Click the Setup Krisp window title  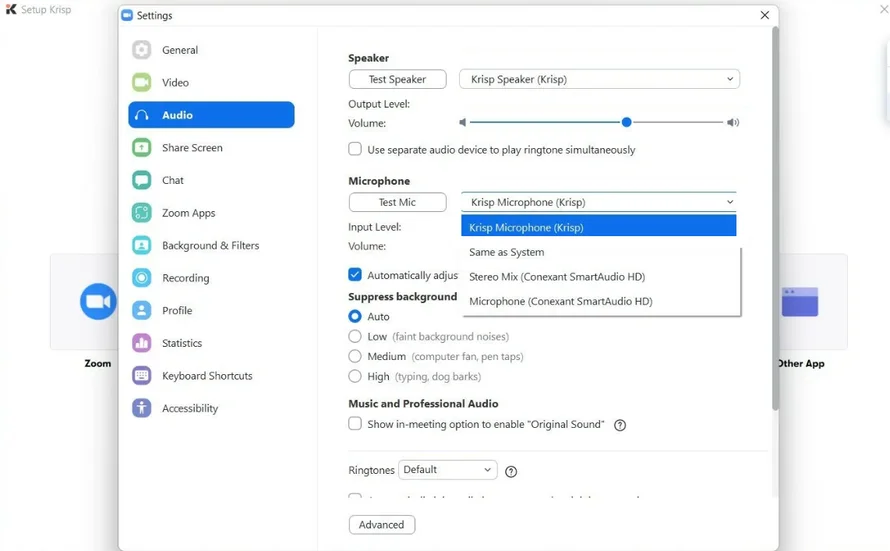coord(46,10)
